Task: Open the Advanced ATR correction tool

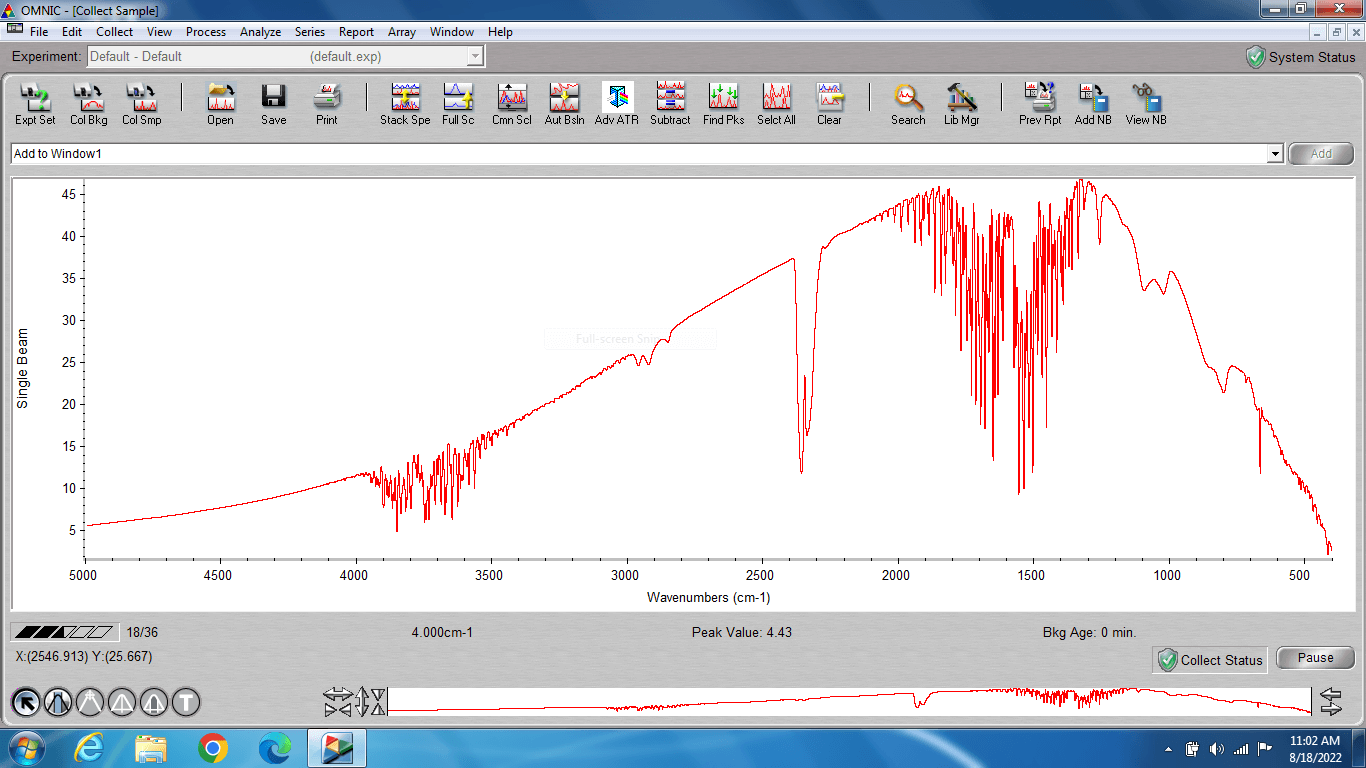Action: coord(616,103)
